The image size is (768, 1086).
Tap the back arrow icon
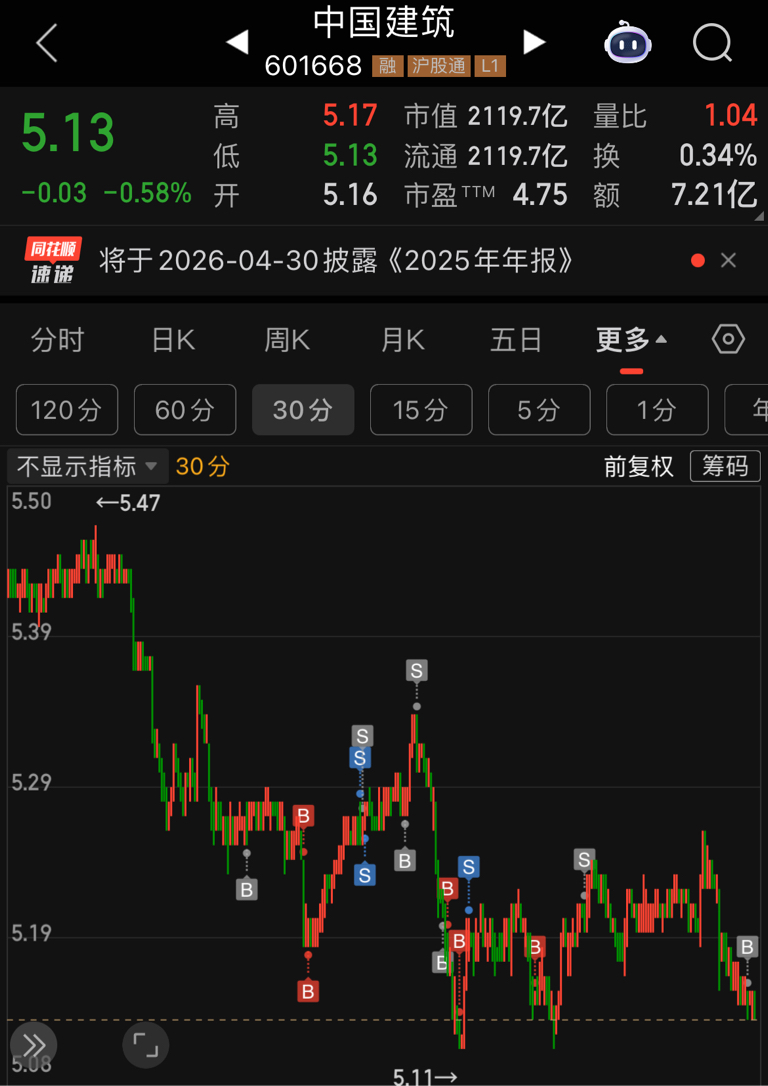point(47,44)
